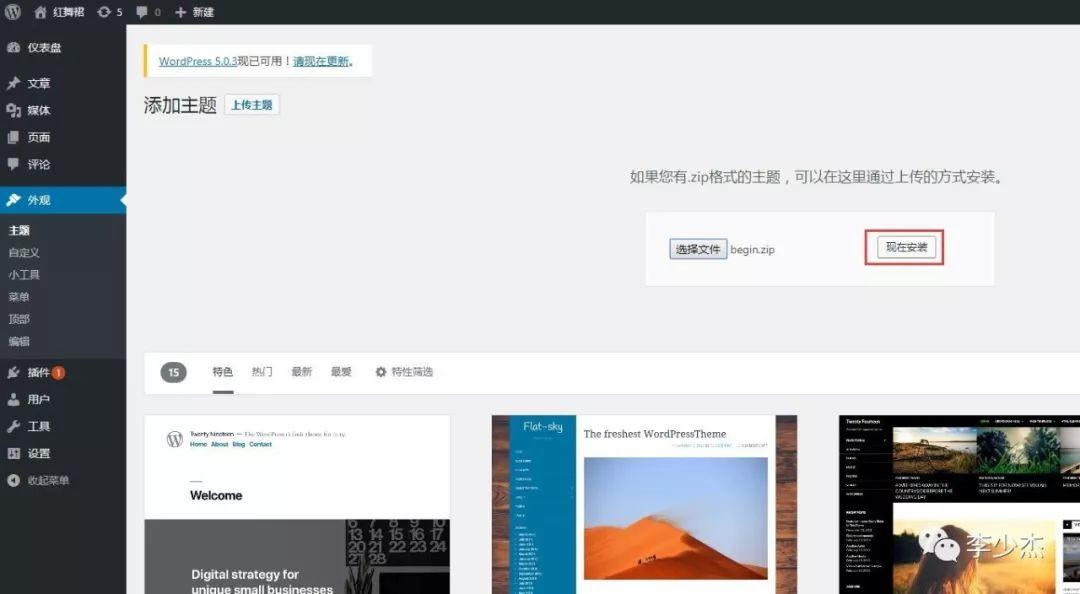
Task: Click the 上传主题 upload theme button
Action: pos(251,105)
